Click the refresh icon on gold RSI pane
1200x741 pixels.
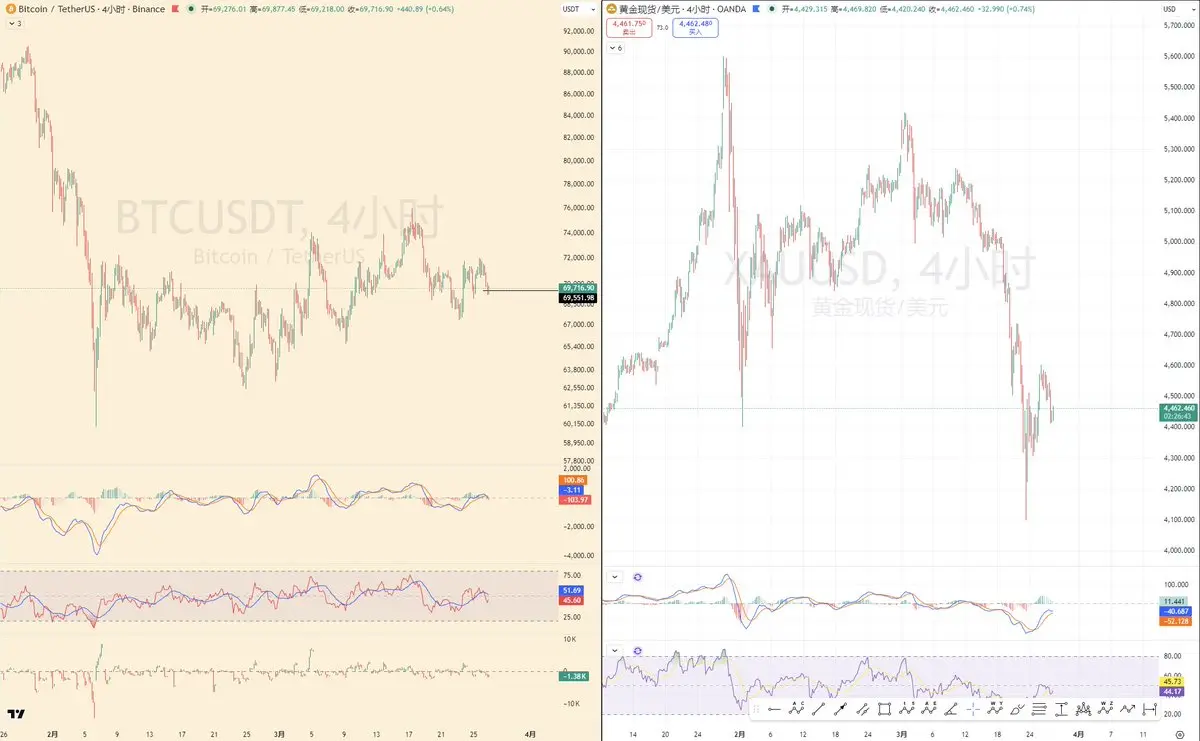coord(638,650)
